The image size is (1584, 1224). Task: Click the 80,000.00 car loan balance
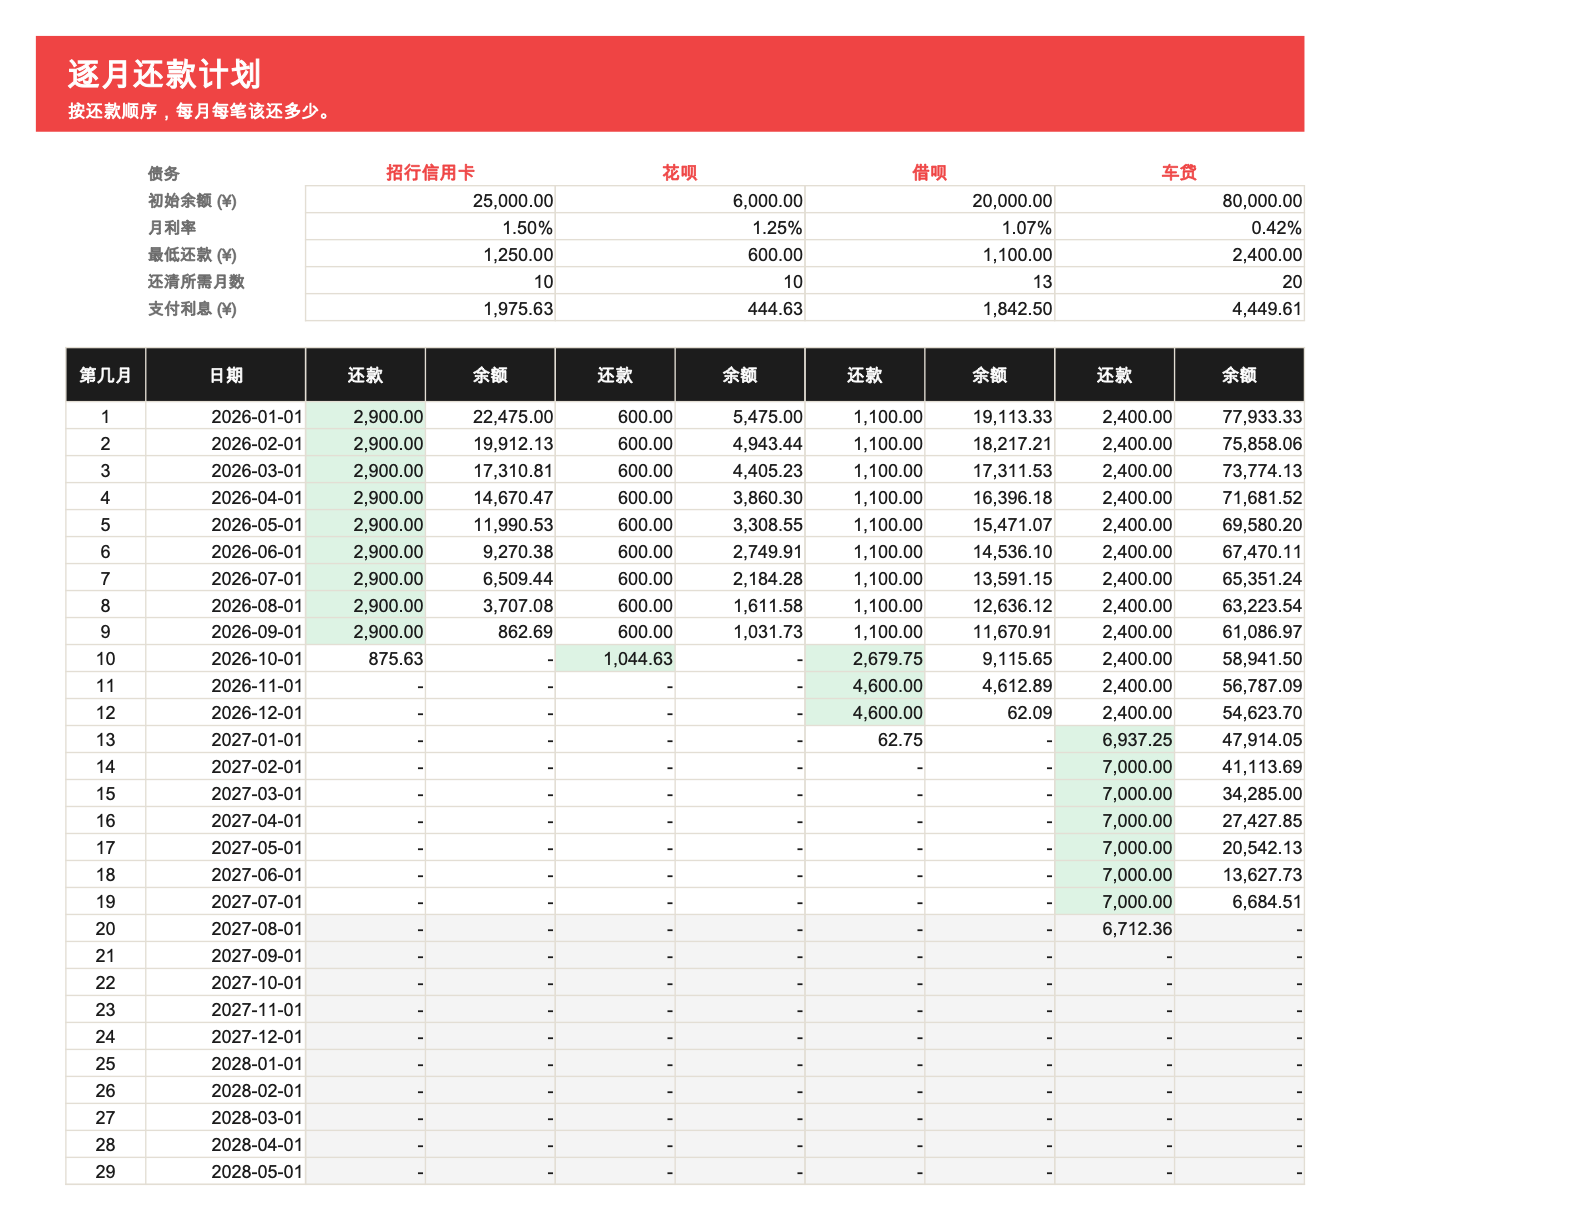click(x=1180, y=200)
